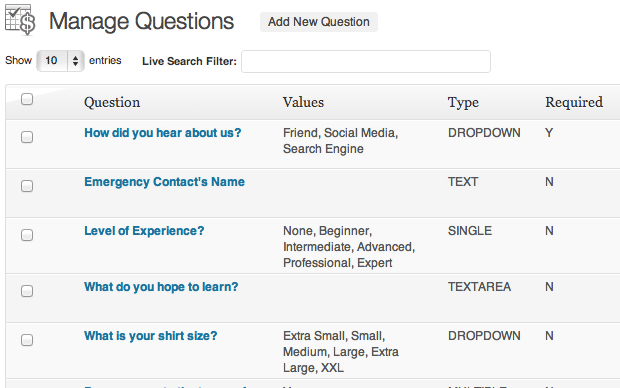Open 'What do you hope to learn?' link
This screenshot has height=388, width=620.
coord(161,287)
